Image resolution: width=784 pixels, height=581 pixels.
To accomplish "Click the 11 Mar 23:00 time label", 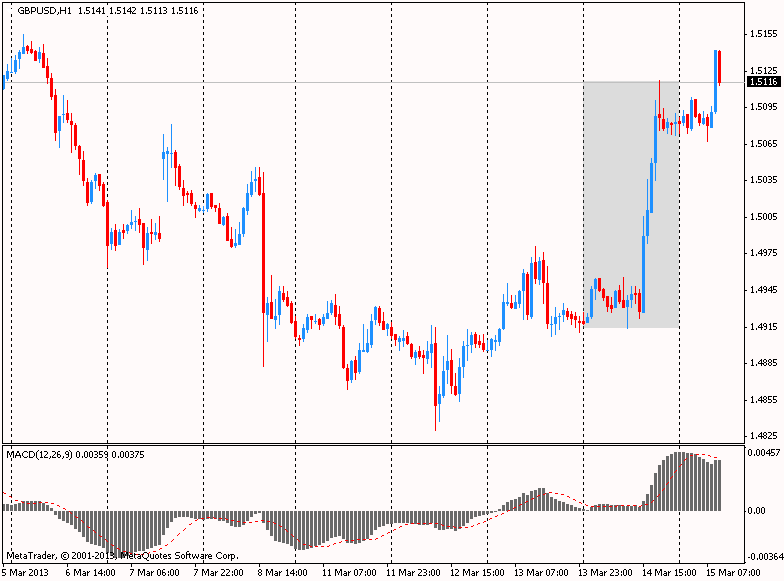I will coord(413,572).
